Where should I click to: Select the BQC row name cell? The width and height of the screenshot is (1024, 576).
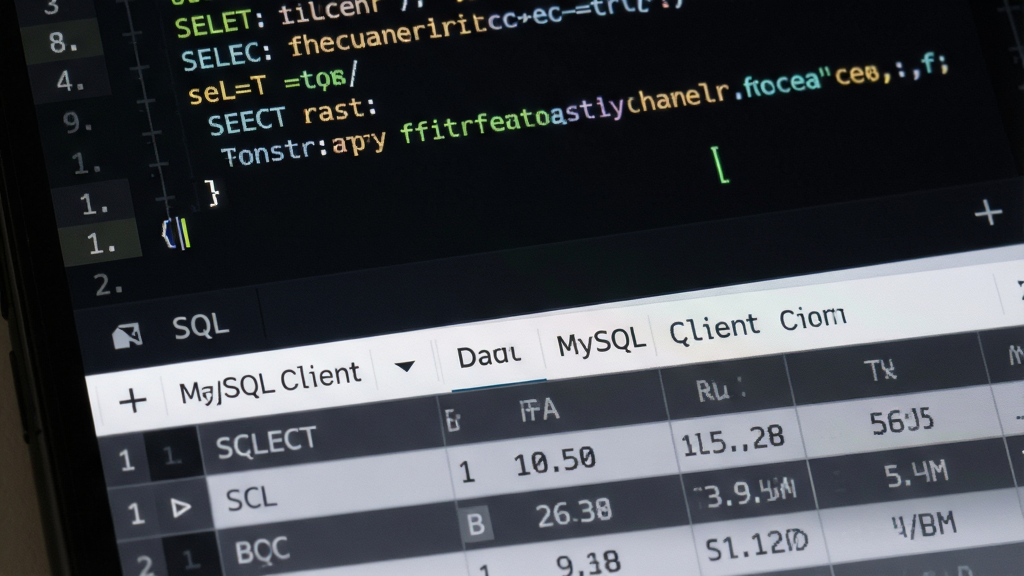point(263,551)
